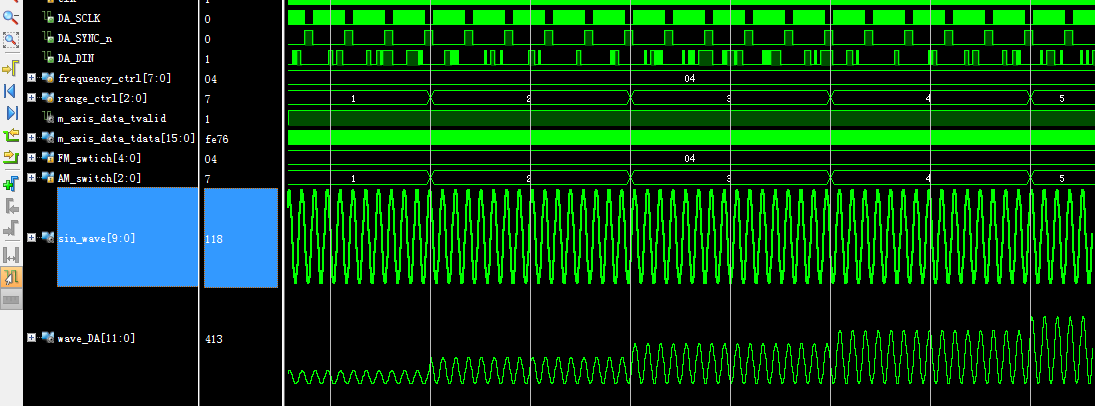Expand the range_ctrl[2:0] bus
Screen dimensions: 1095x406
(x=32, y=98)
